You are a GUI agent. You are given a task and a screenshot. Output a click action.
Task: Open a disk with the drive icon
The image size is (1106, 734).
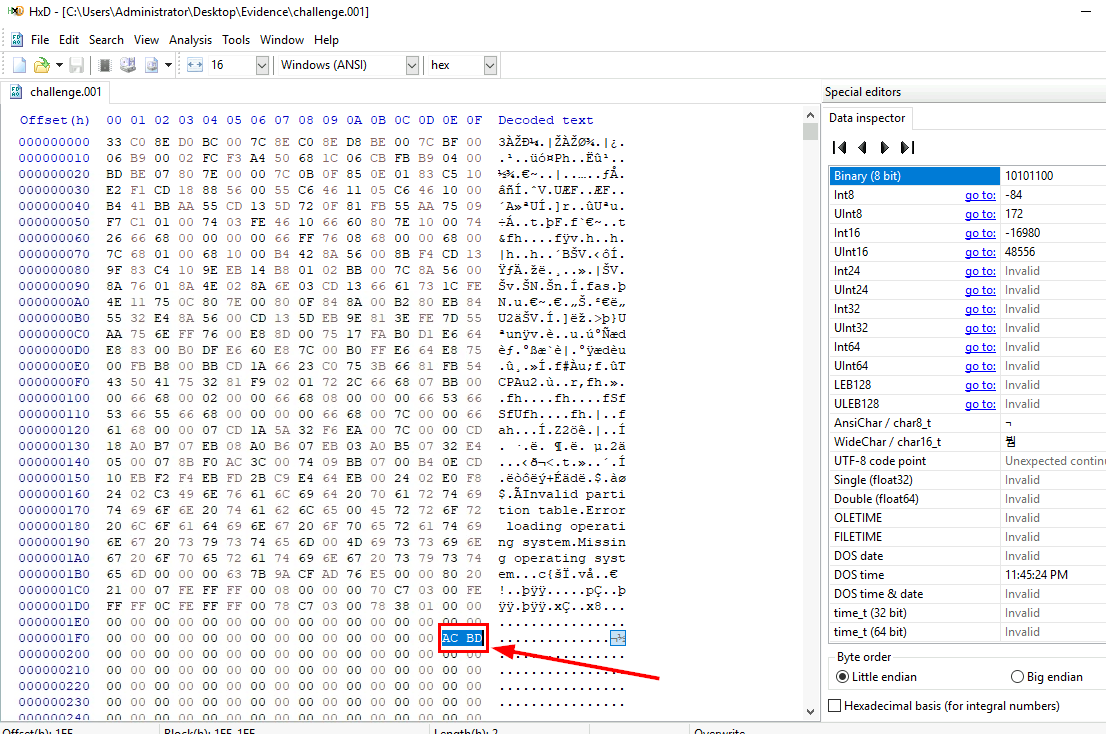point(128,66)
